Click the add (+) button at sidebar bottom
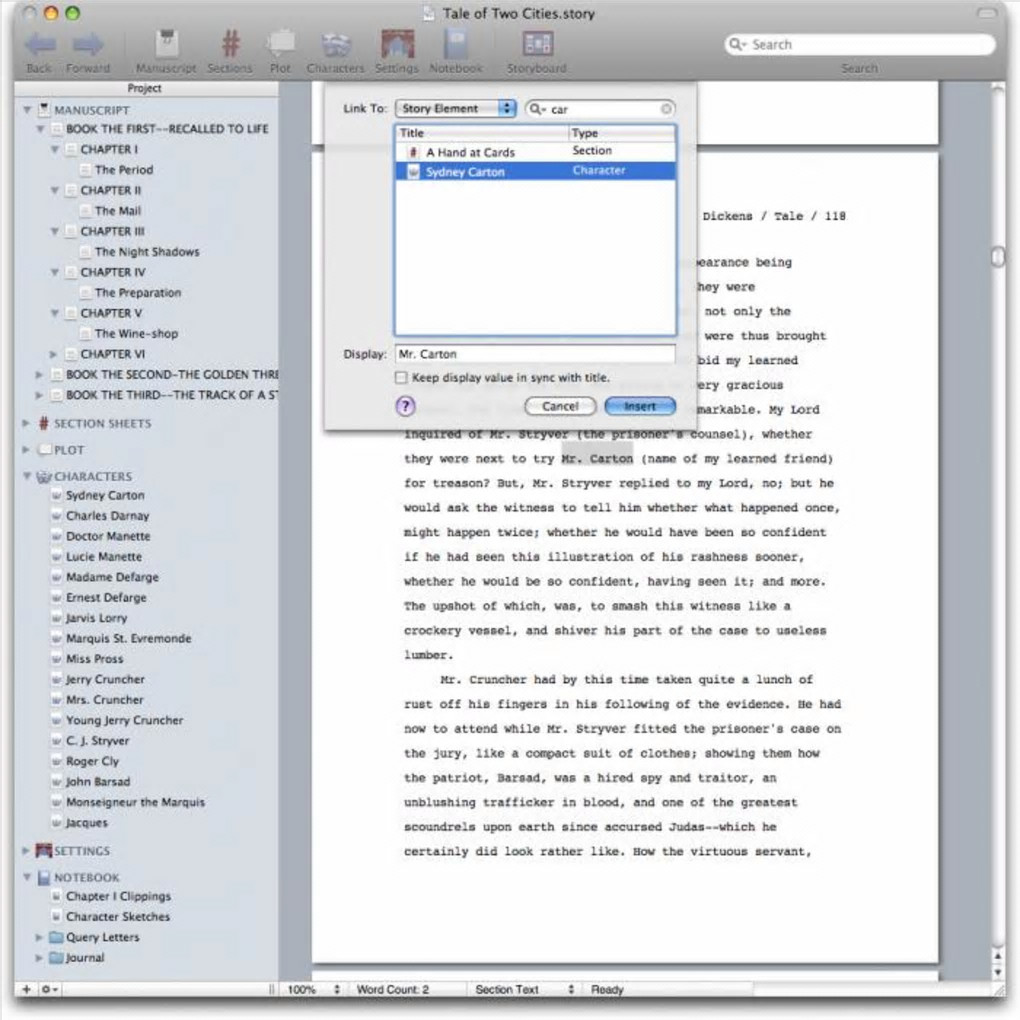 pyautogui.click(x=26, y=989)
